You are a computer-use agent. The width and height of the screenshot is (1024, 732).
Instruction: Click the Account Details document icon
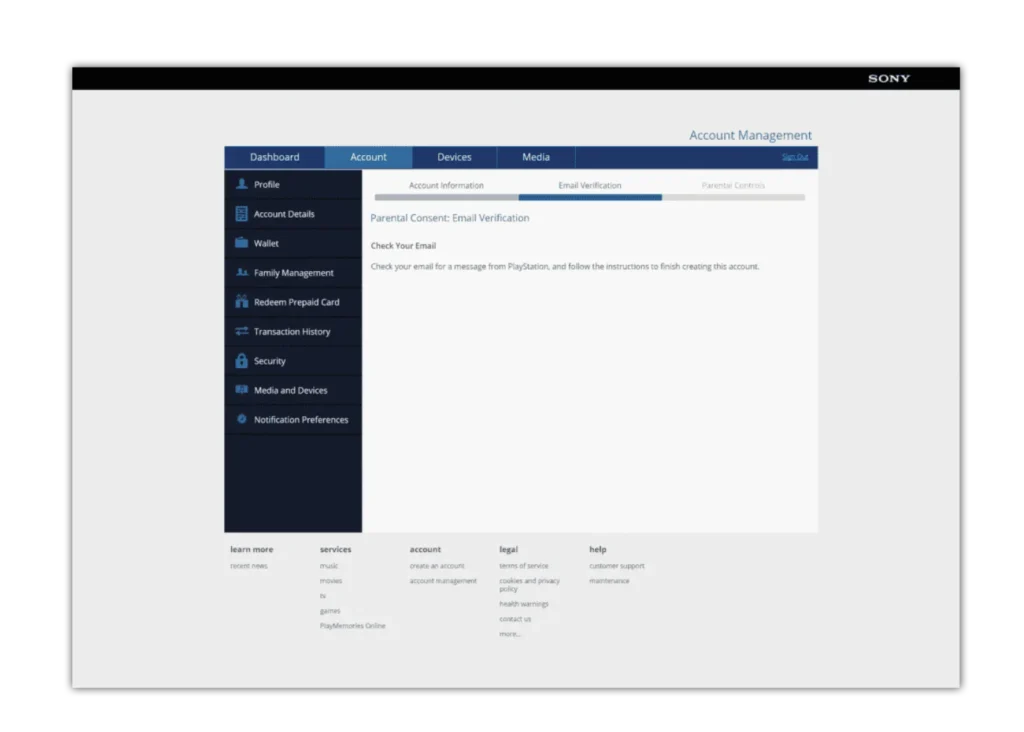242,214
